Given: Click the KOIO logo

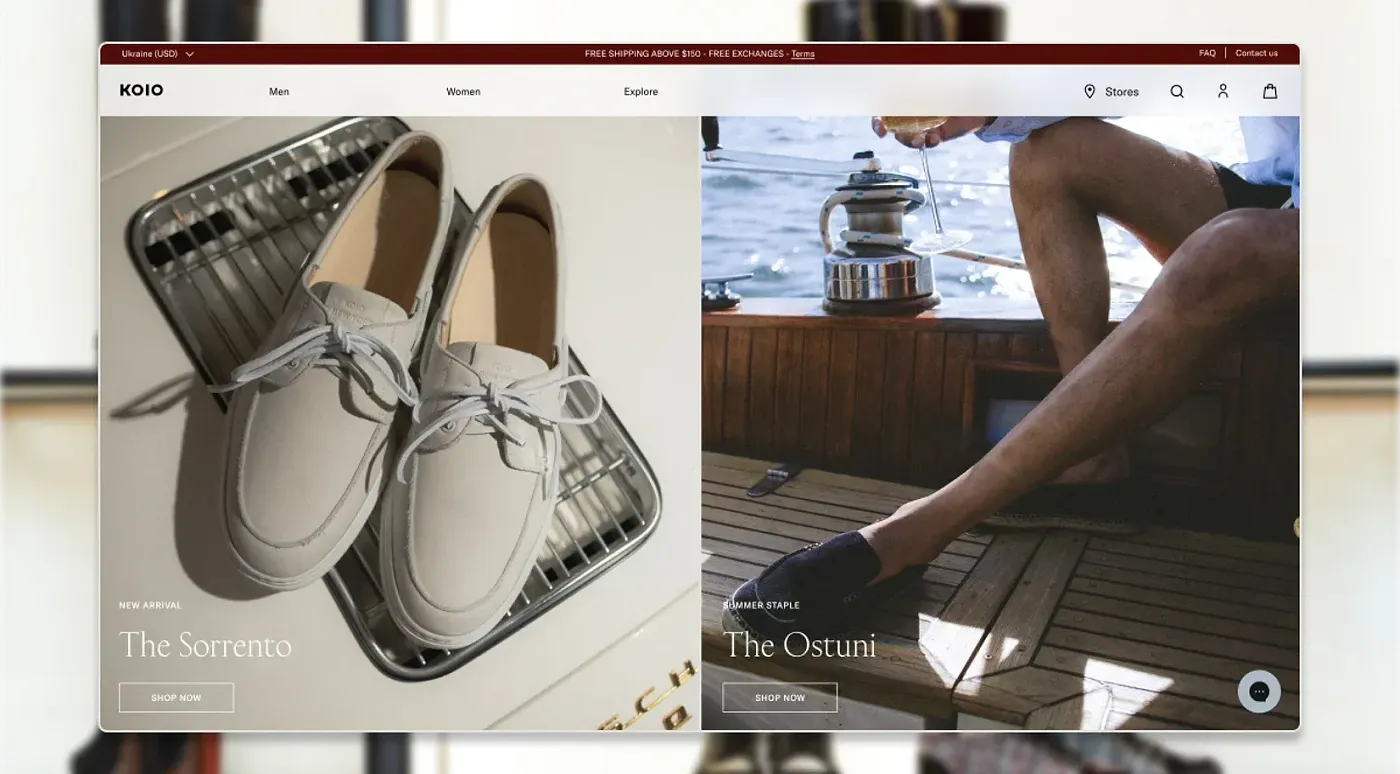Looking at the screenshot, I should (141, 90).
